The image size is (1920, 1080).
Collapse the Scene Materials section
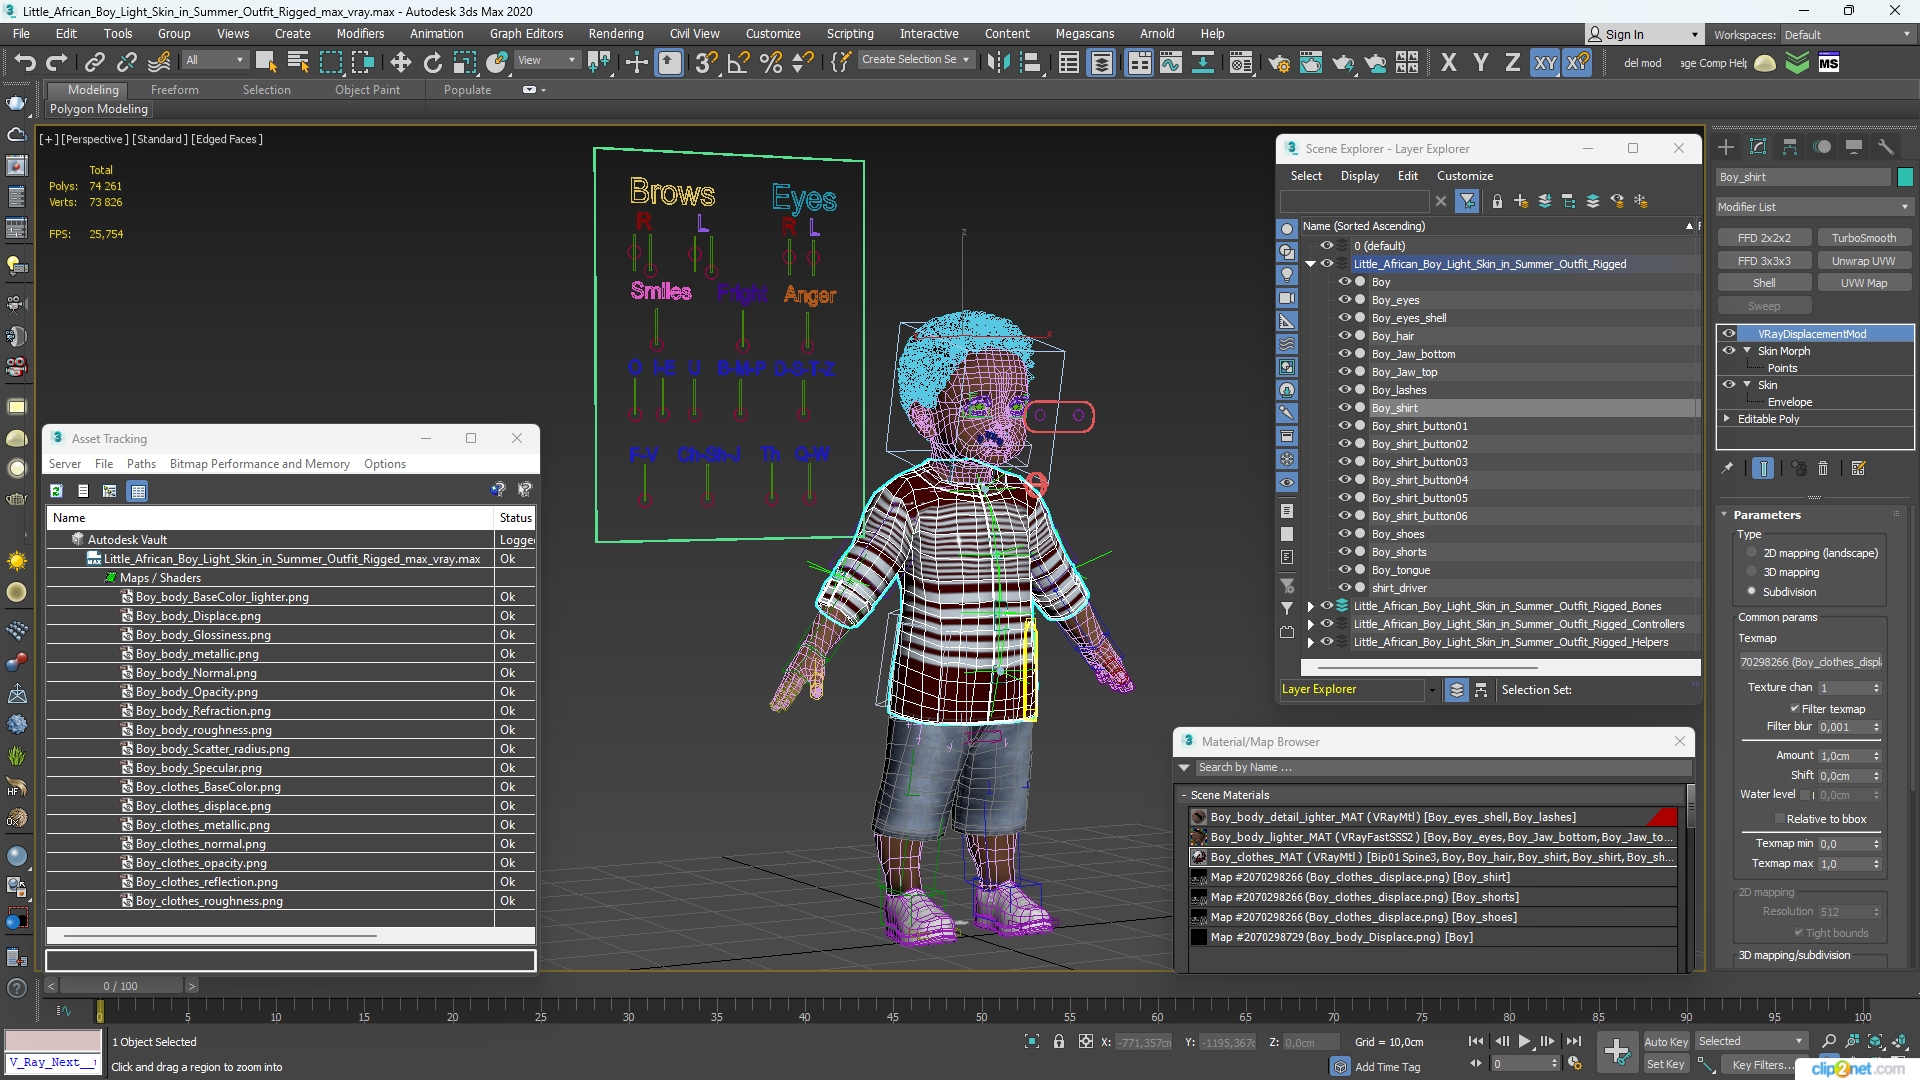point(1184,795)
